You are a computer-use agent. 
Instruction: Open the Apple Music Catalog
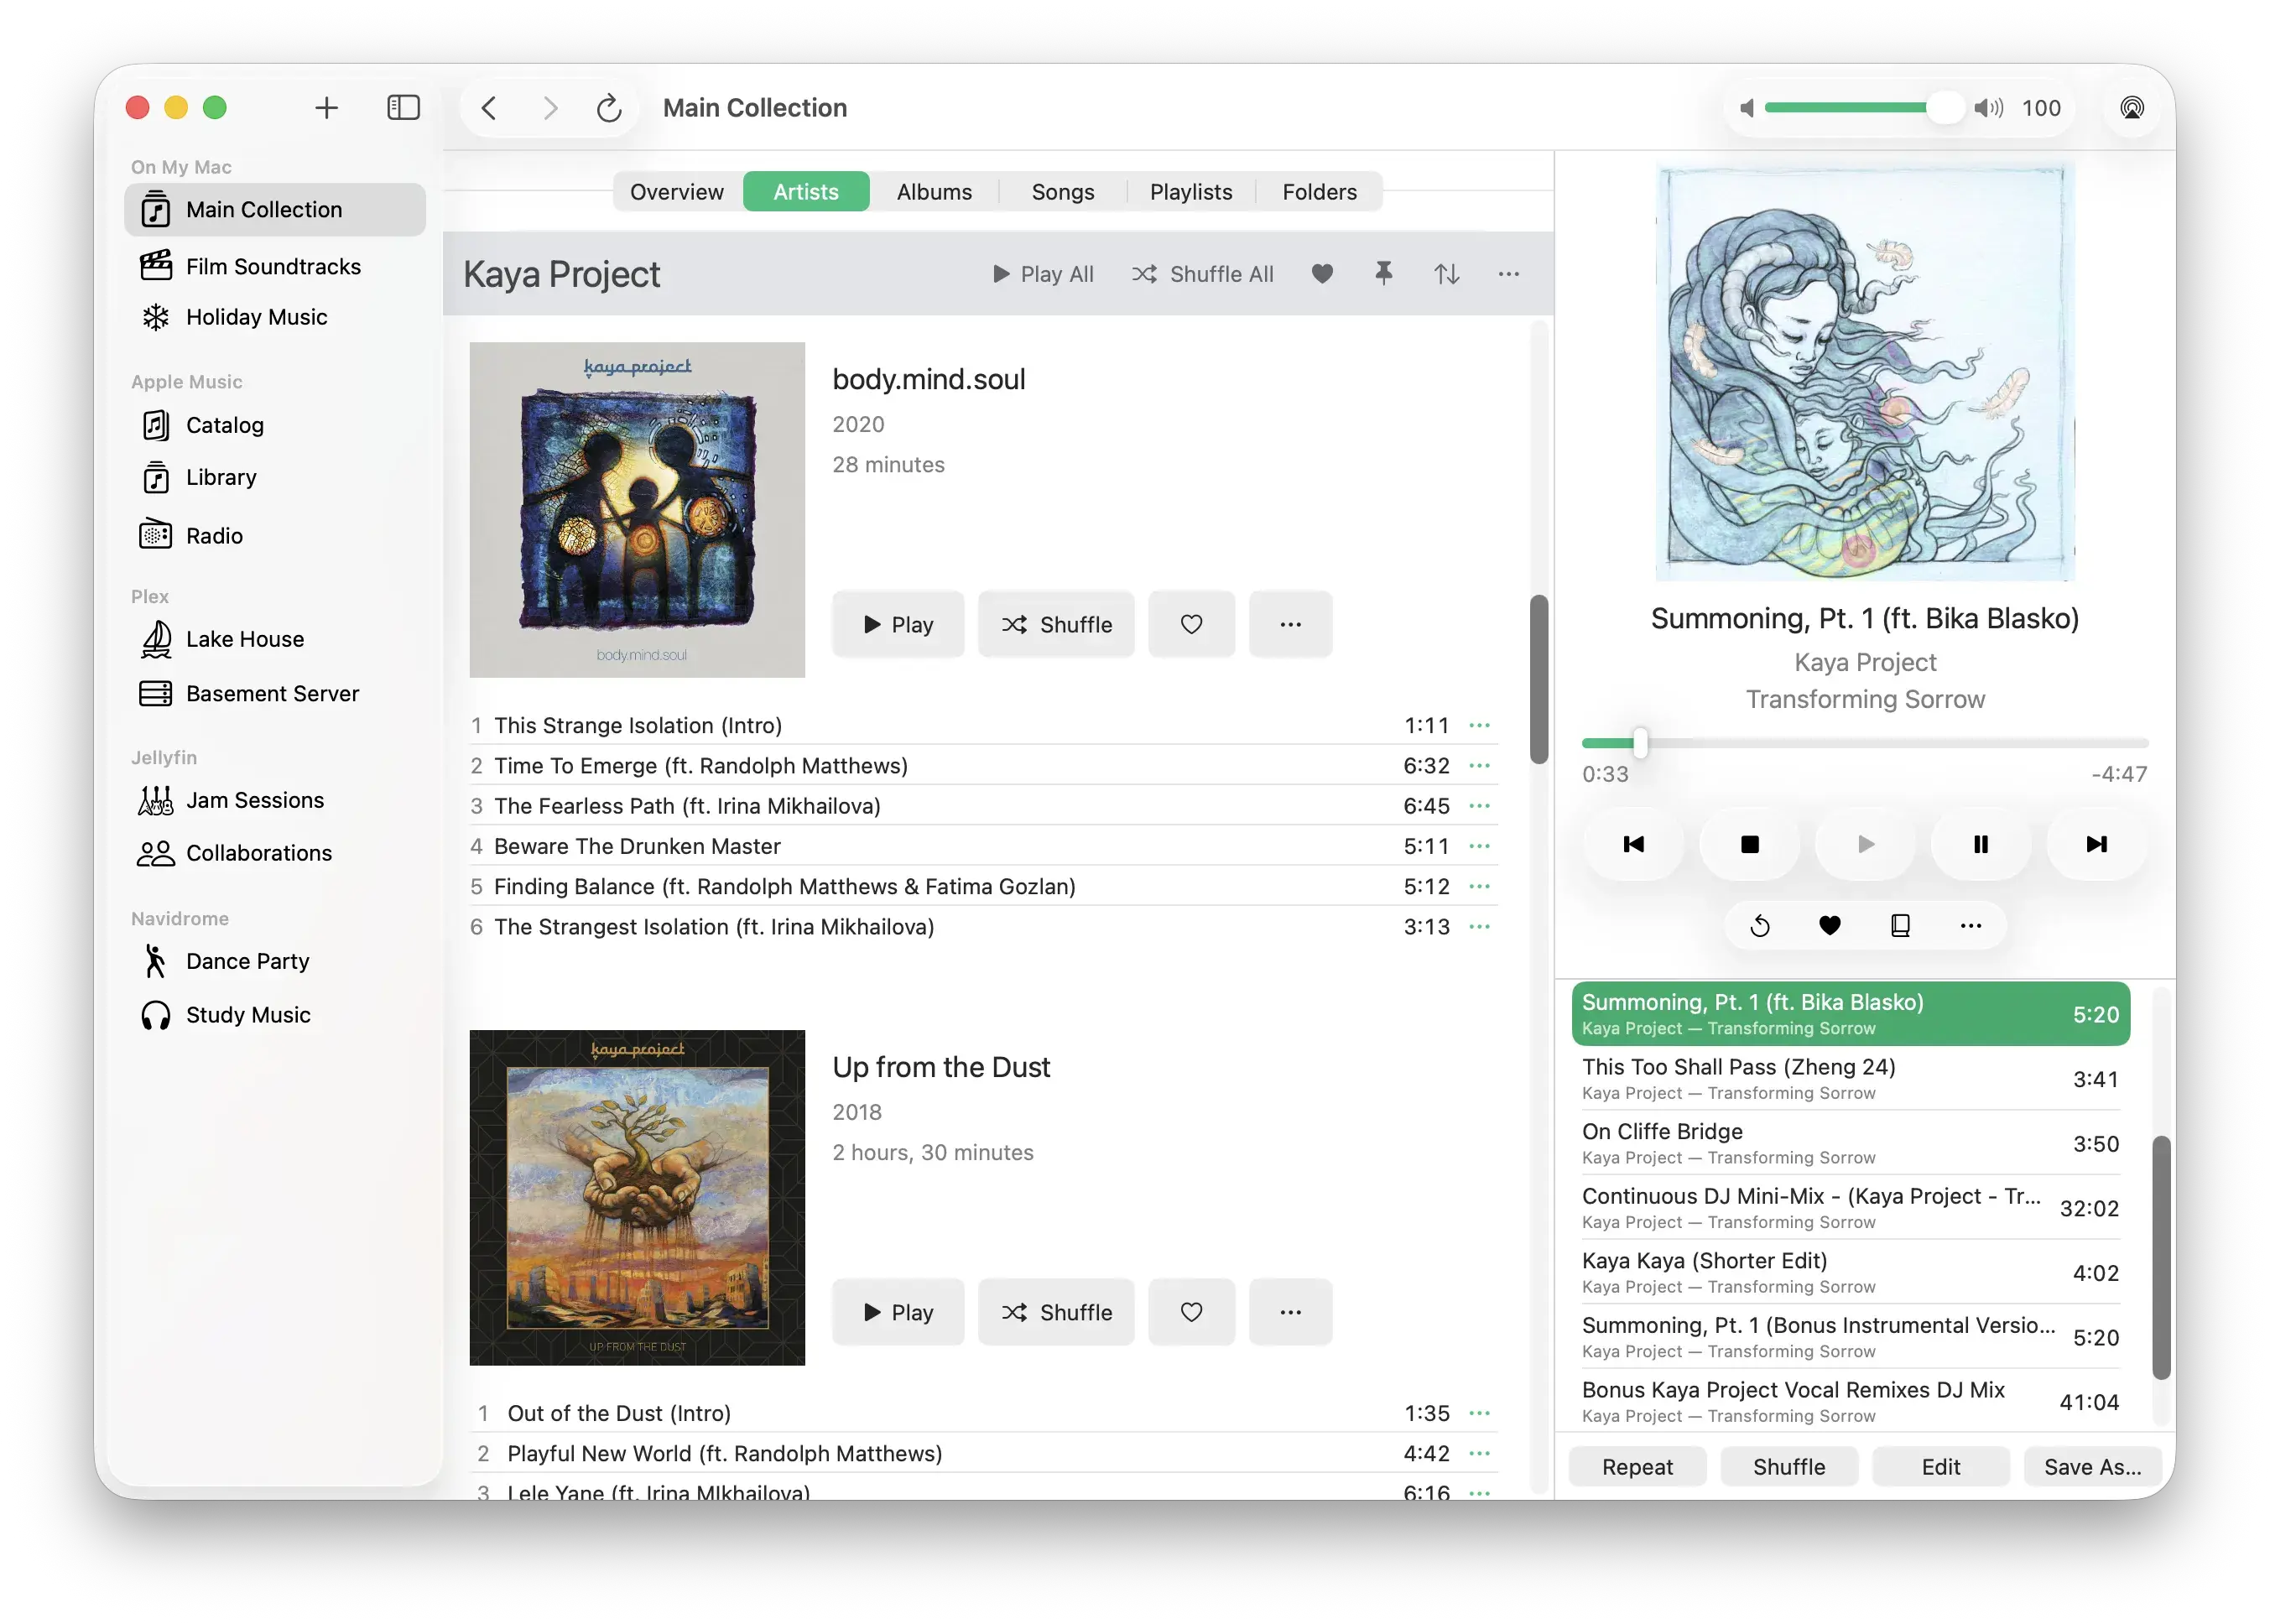(x=274, y=425)
